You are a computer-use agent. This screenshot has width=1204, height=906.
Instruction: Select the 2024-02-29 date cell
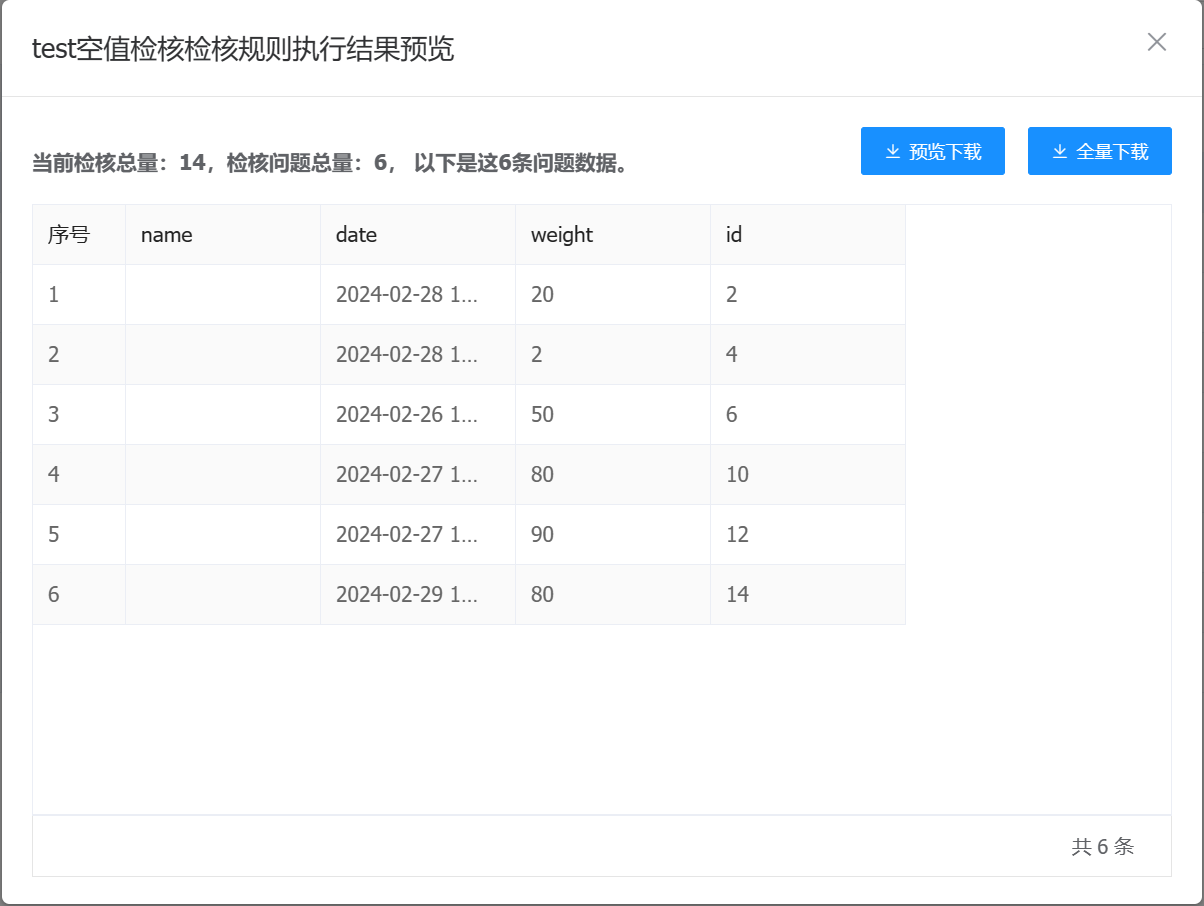pos(406,595)
